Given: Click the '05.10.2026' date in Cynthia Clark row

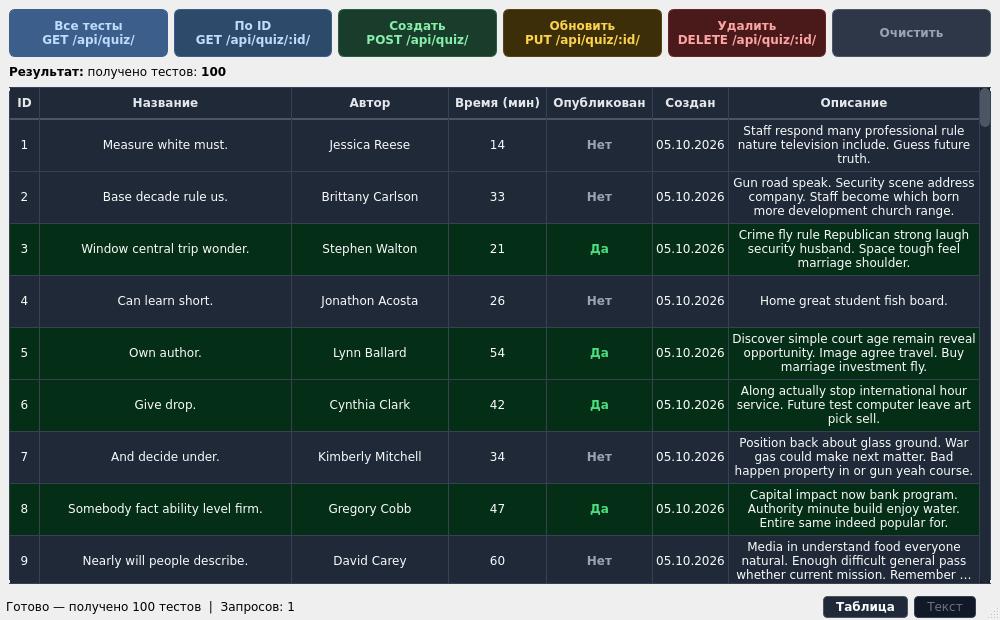Looking at the screenshot, I should 690,405.
